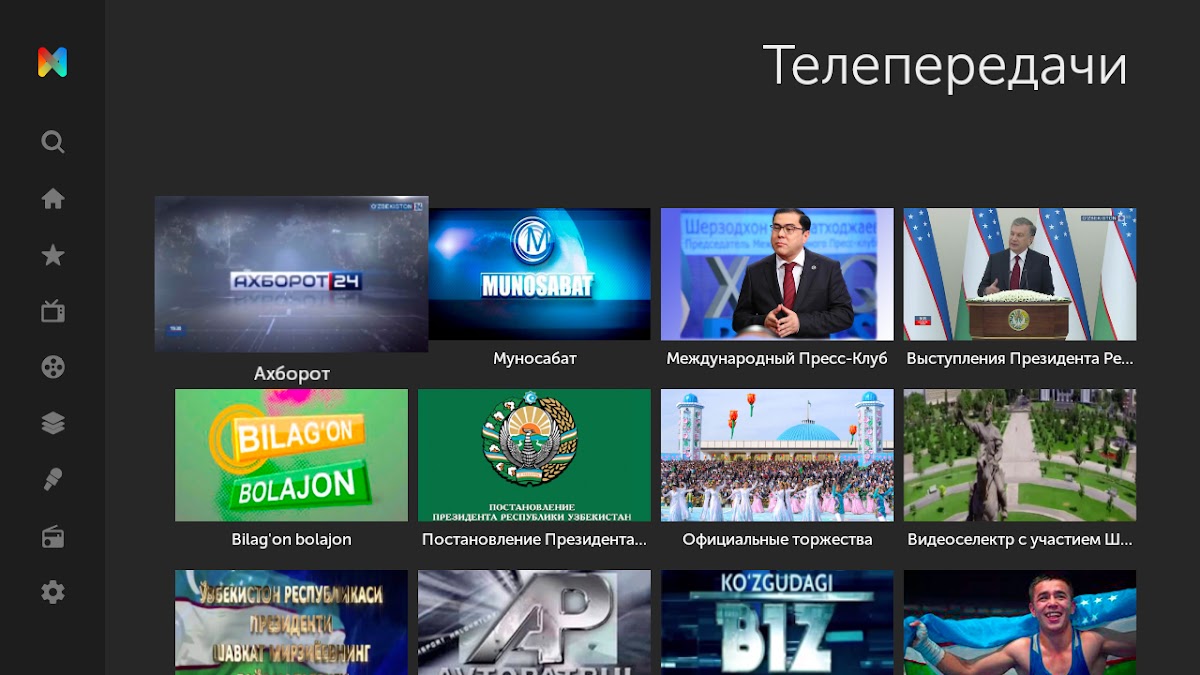Image resolution: width=1200 pixels, height=675 pixels.
Task: Open Постановление Президента green thumbnail
Action: pyautogui.click(x=534, y=455)
